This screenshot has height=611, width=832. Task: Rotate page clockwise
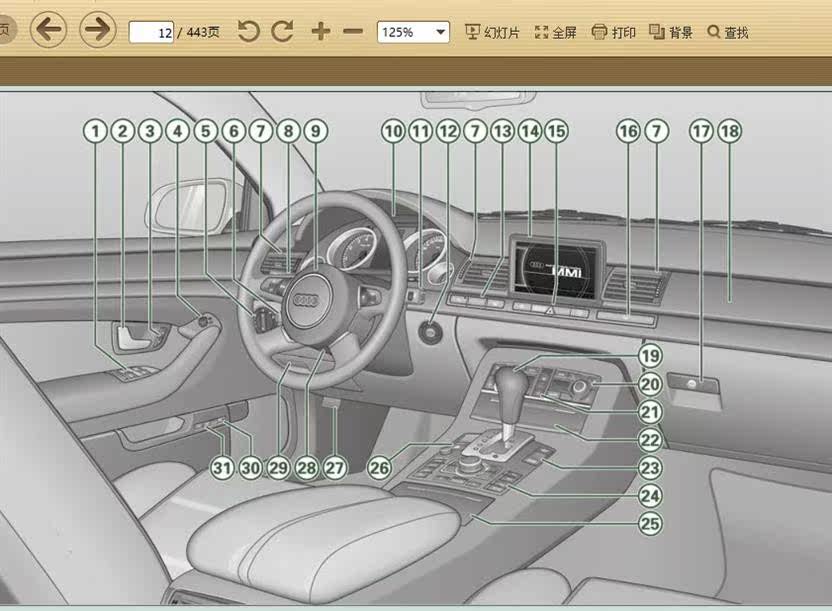(282, 32)
